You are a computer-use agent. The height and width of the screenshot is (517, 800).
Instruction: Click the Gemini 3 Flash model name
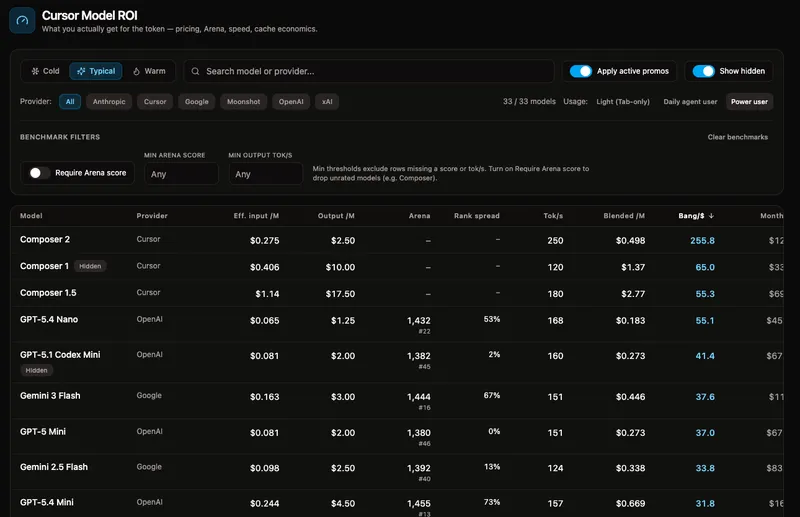tap(50, 396)
